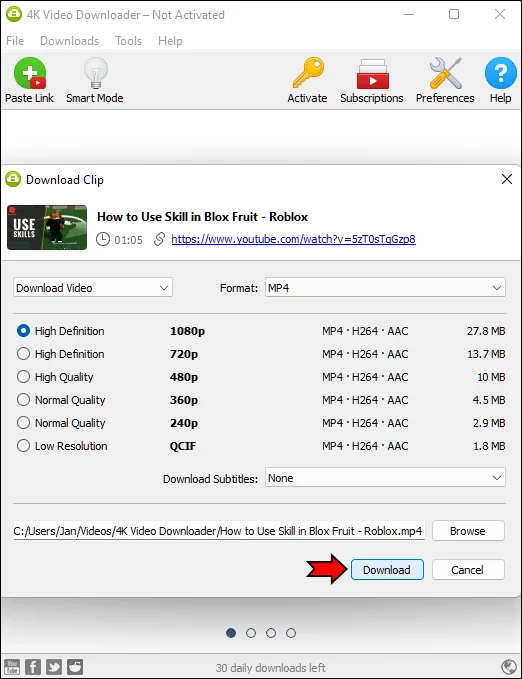Open the Downloads menu
The image size is (522, 679).
tap(69, 41)
